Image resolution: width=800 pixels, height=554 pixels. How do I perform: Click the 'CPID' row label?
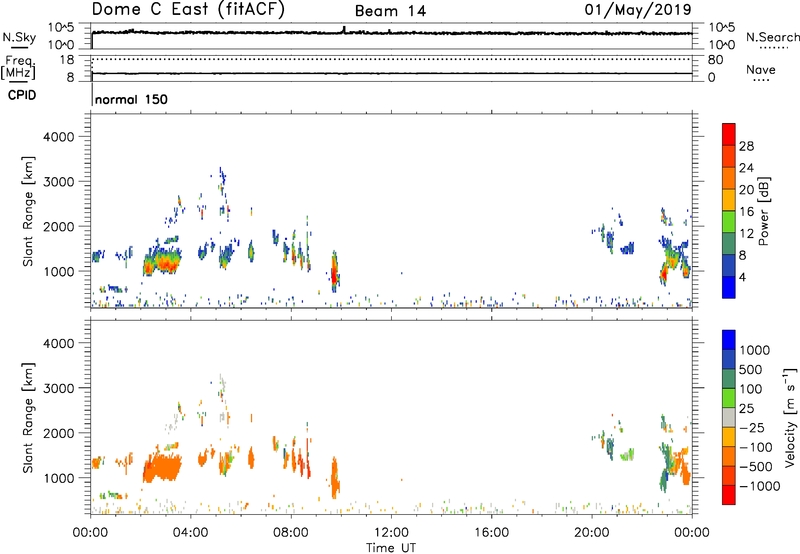pyautogui.click(x=22, y=95)
